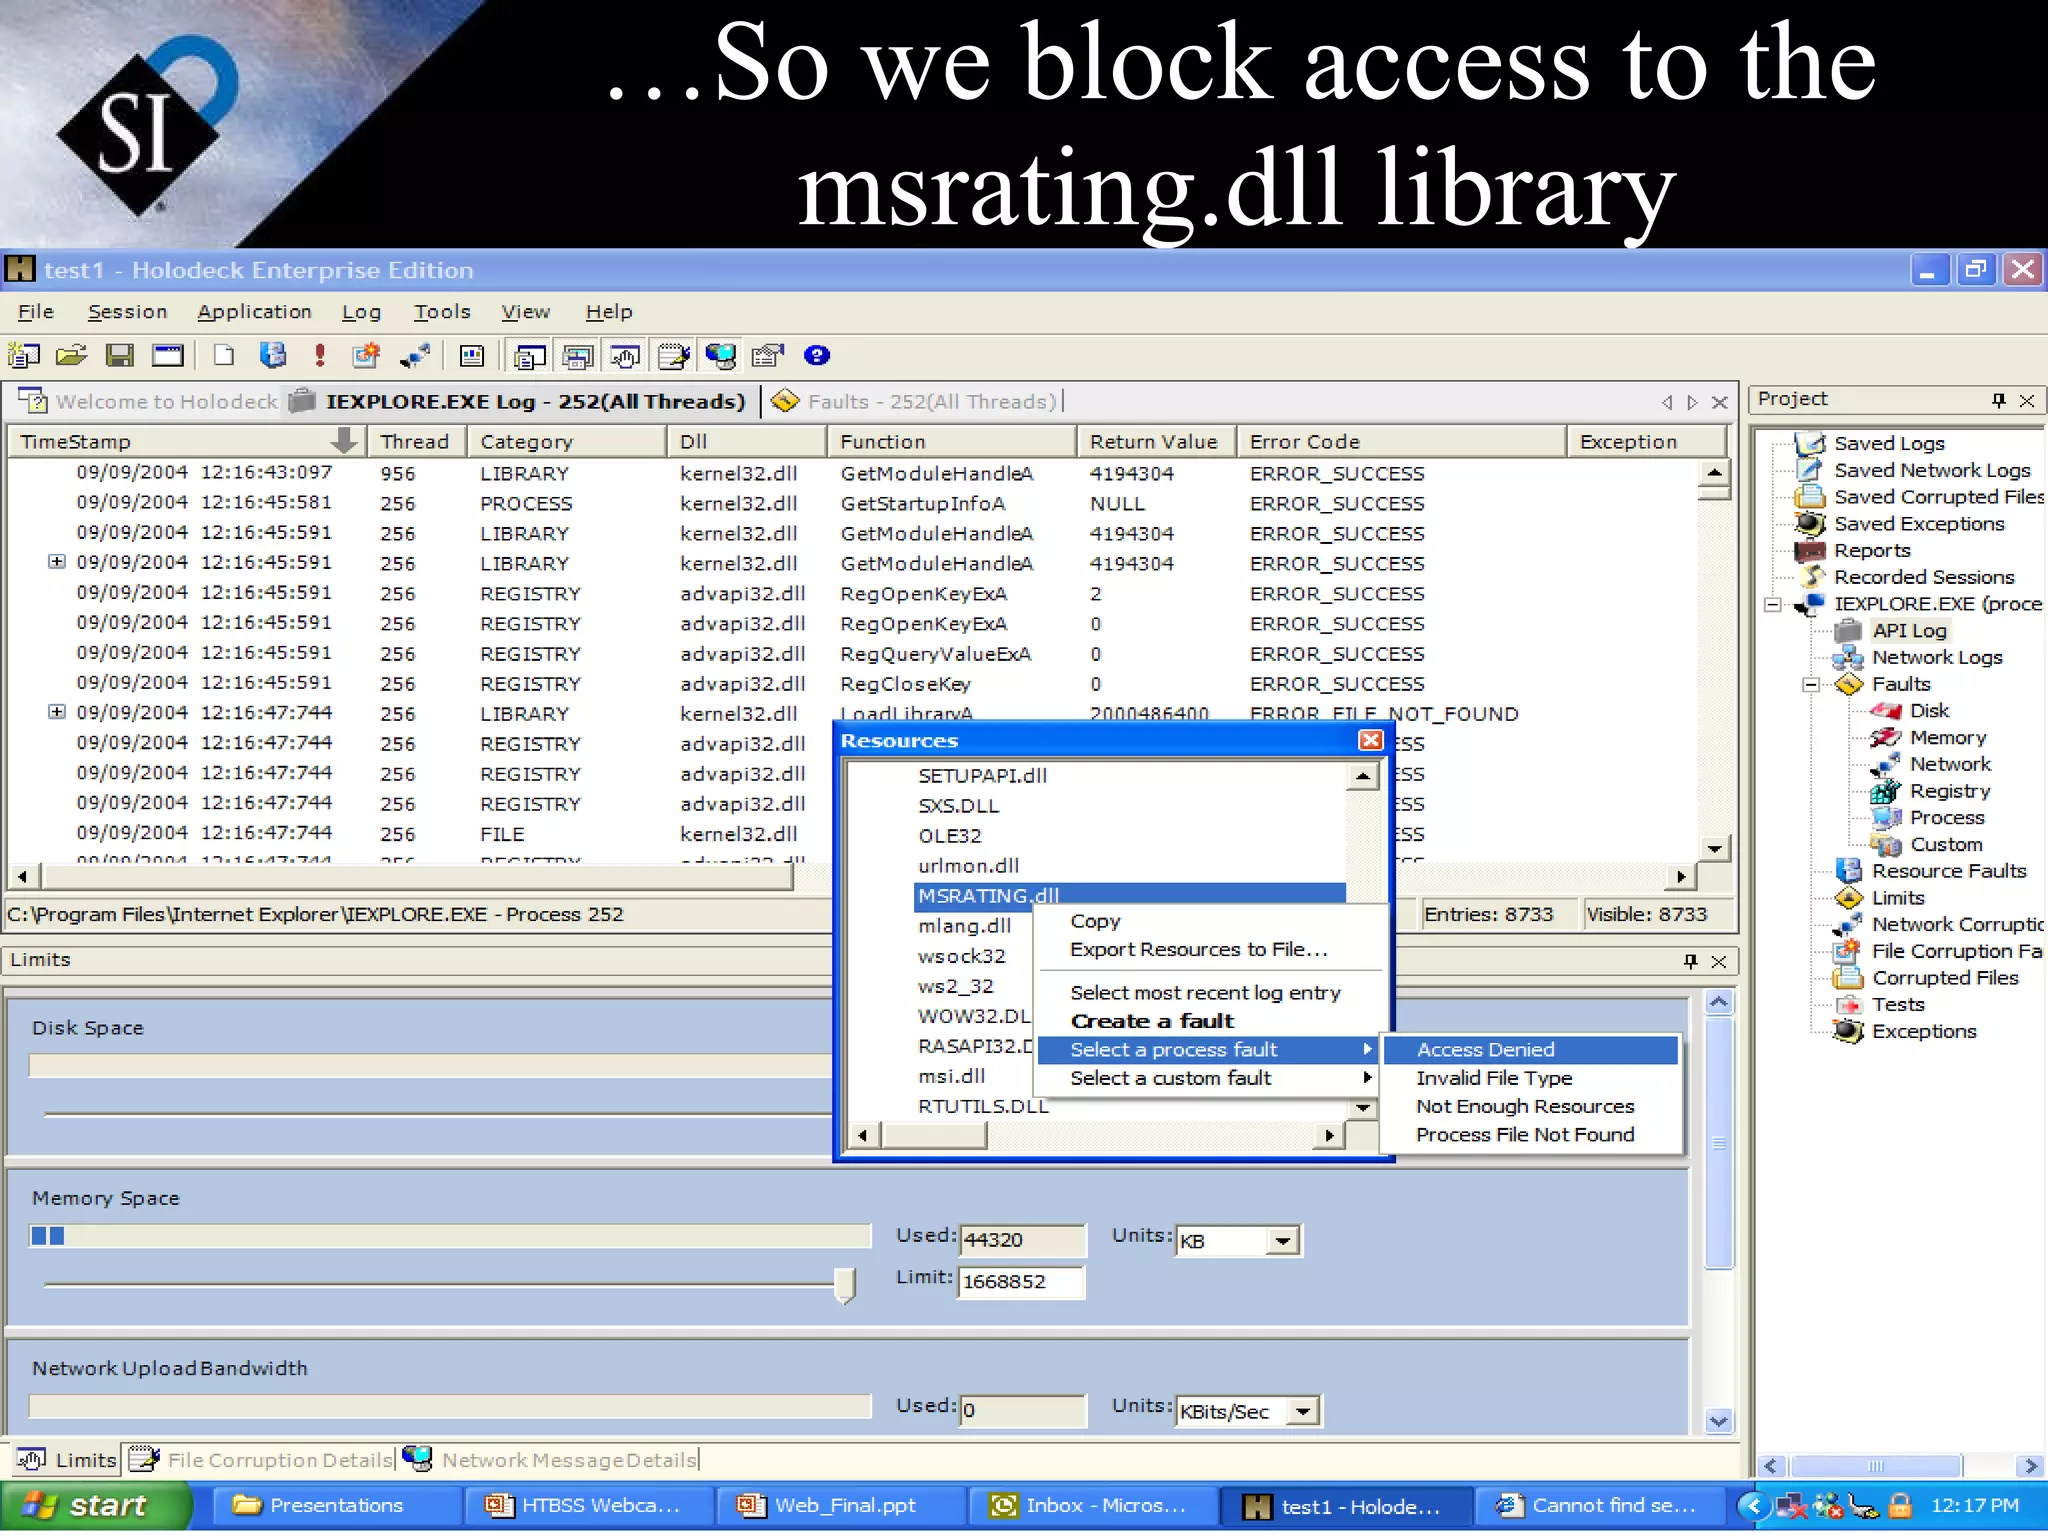The image size is (2048, 1536).
Task: Click the Open Project folder icon
Action: [x=72, y=355]
